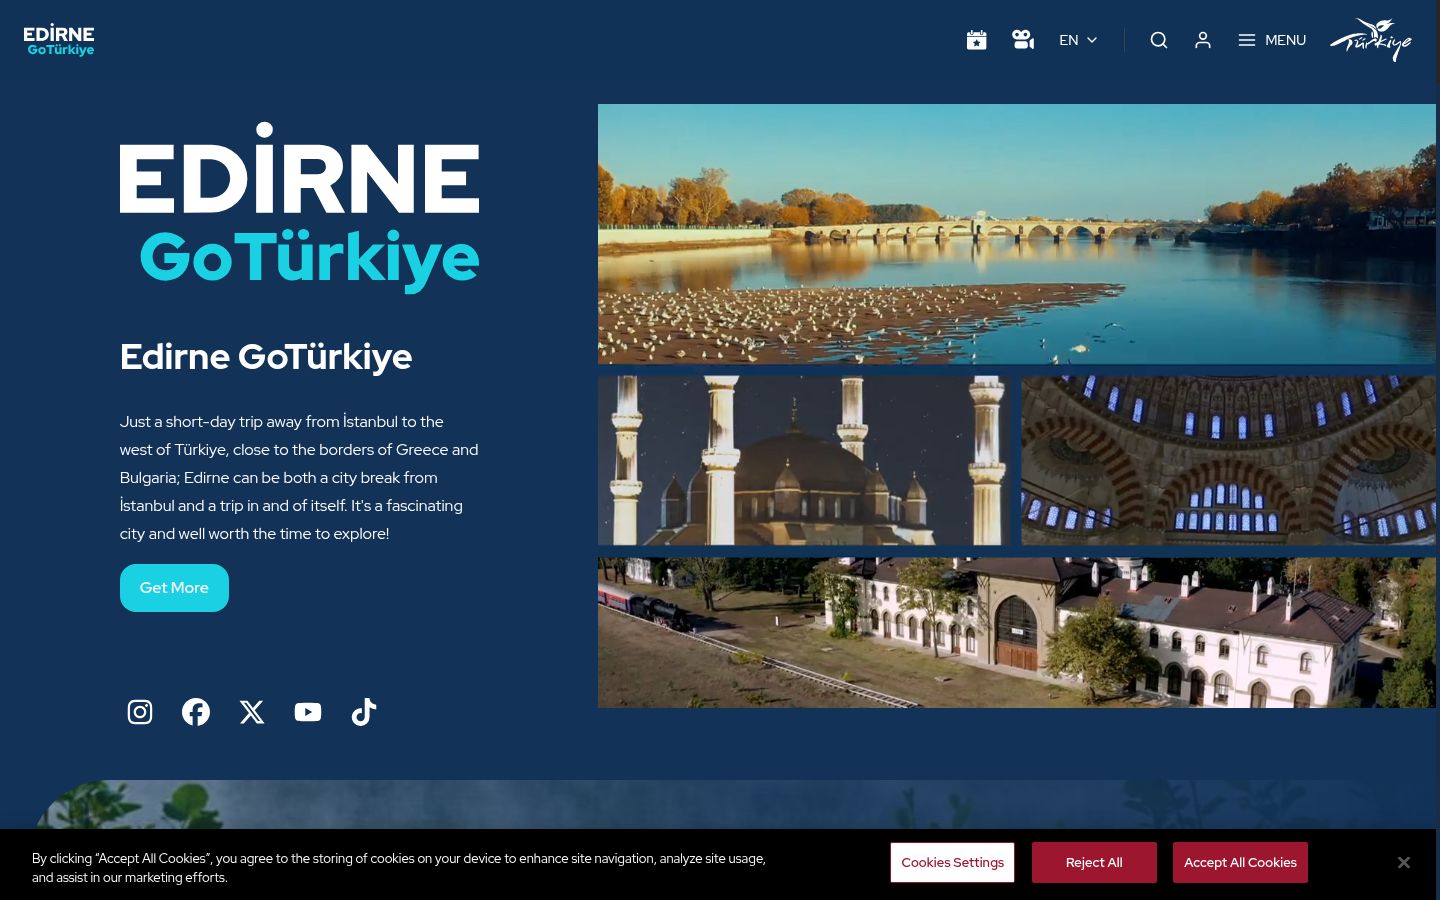Open the Instagram social link
The image size is (1440, 900).
(140, 712)
